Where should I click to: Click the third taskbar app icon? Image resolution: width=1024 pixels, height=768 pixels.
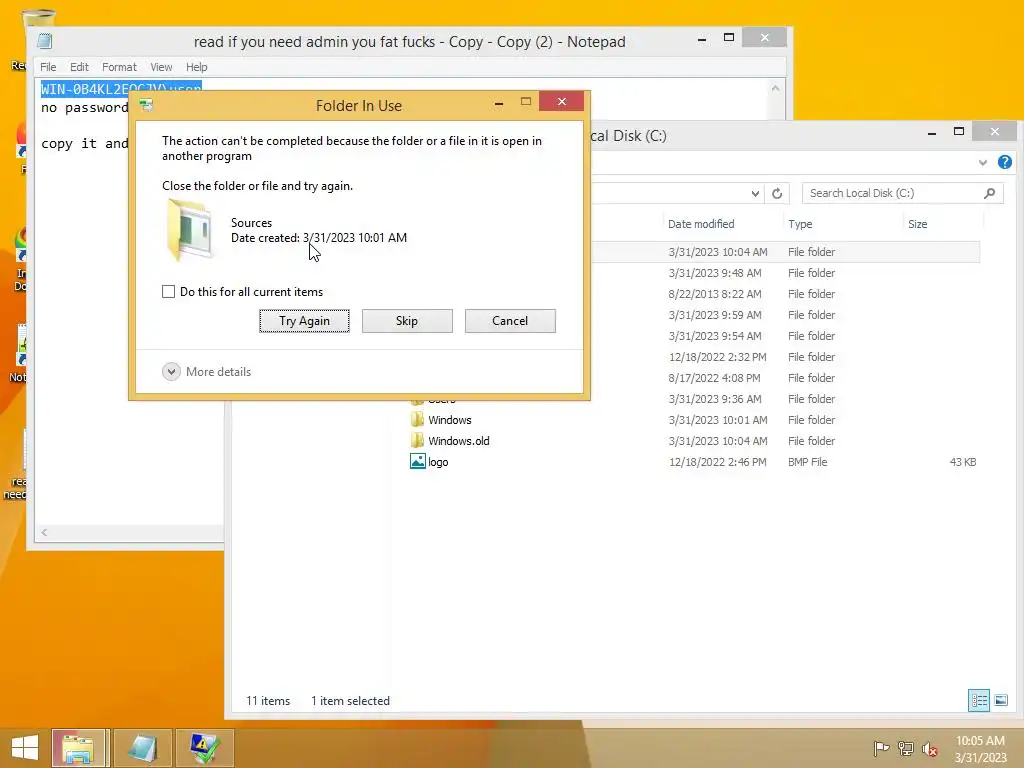pyautogui.click(x=204, y=748)
